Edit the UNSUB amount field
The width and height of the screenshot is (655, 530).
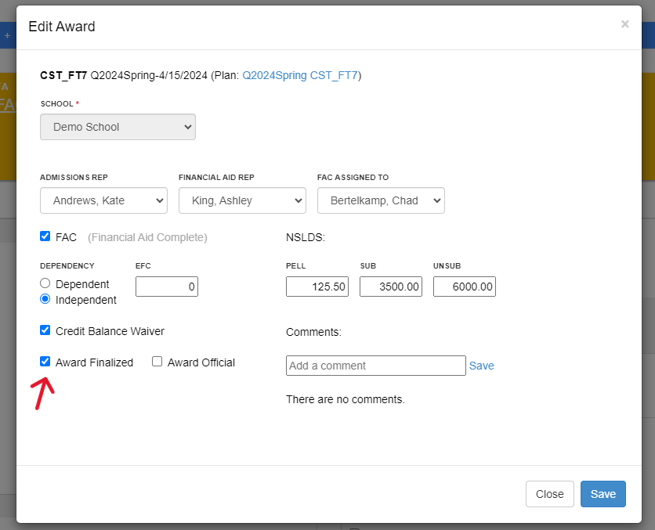(x=465, y=287)
